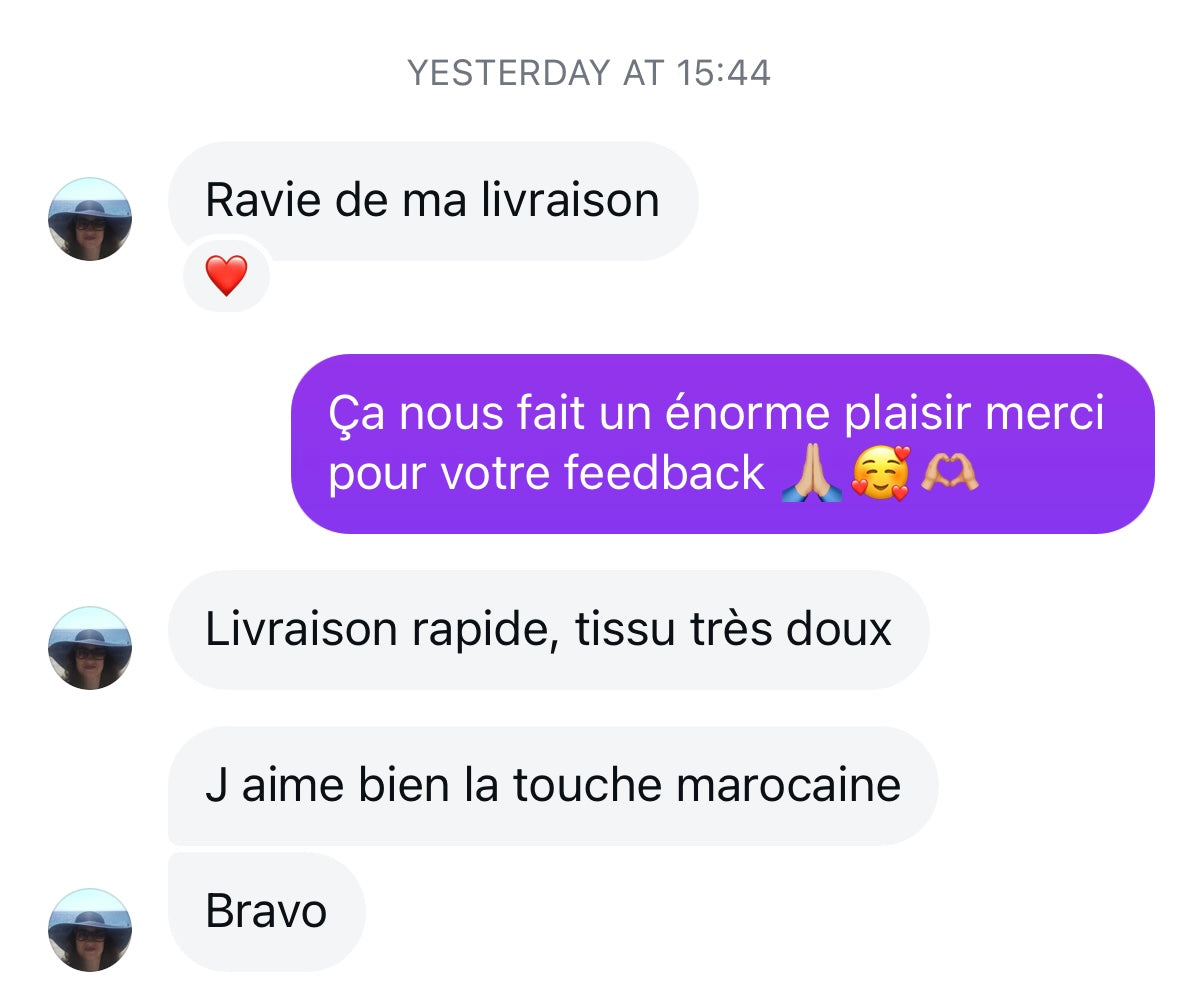Click the word 'Ravie' in first message
The height and width of the screenshot is (987, 1179).
point(263,201)
